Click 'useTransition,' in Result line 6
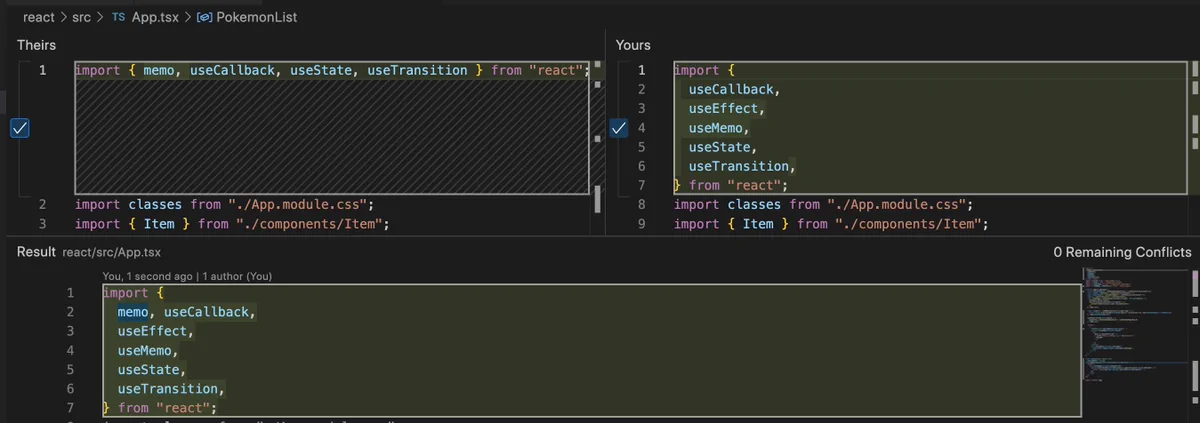This screenshot has height=423, width=1200. 171,388
